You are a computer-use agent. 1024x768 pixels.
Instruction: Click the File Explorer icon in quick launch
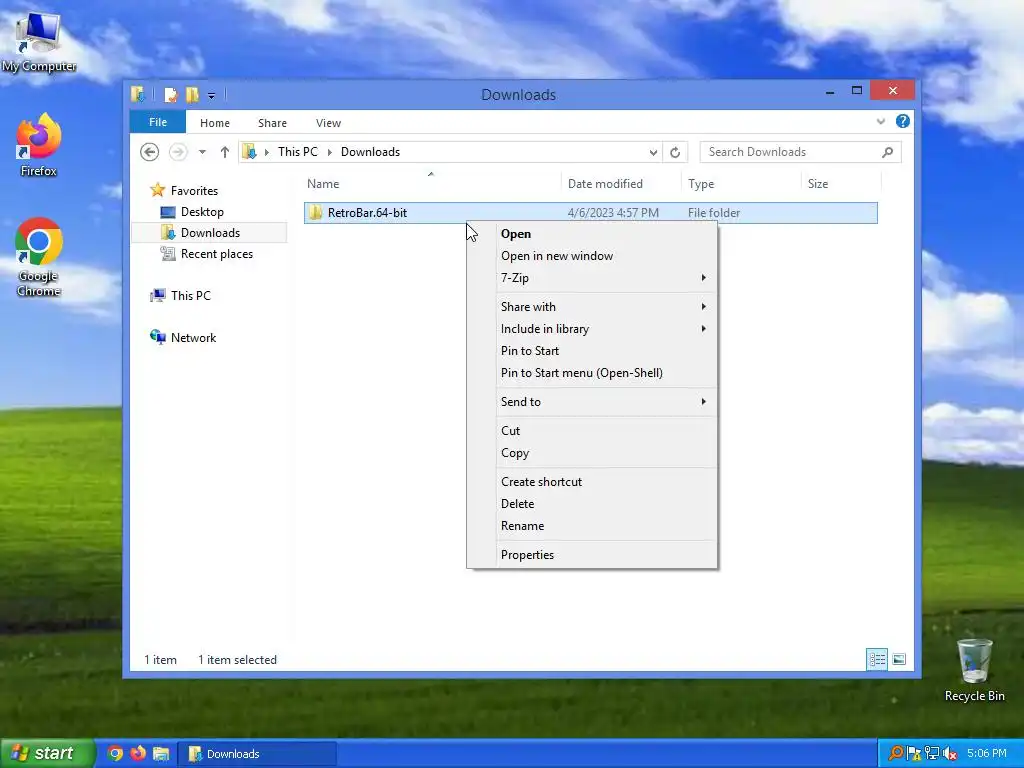point(161,753)
